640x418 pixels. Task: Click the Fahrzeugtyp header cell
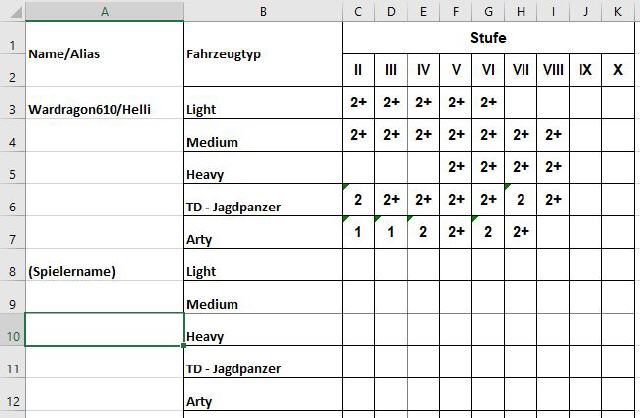click(x=263, y=54)
